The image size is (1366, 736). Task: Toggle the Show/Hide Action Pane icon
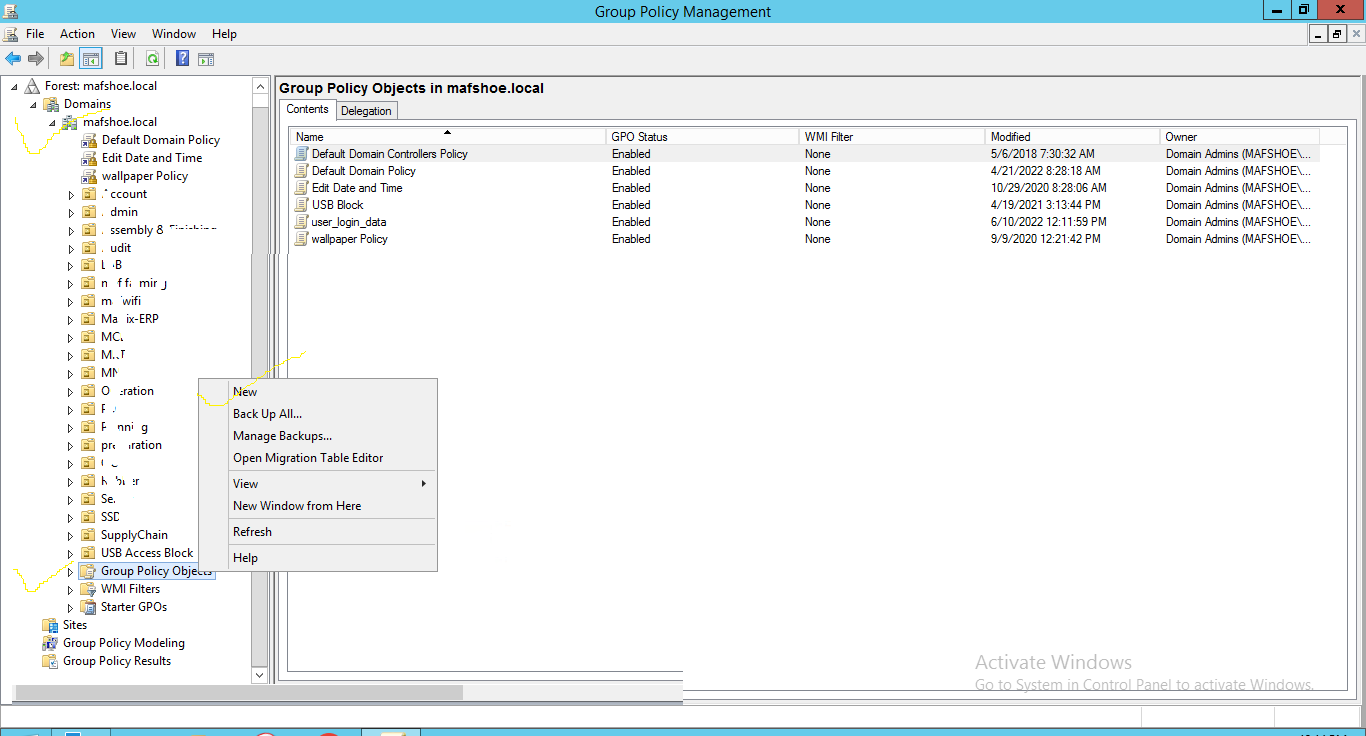(206, 59)
